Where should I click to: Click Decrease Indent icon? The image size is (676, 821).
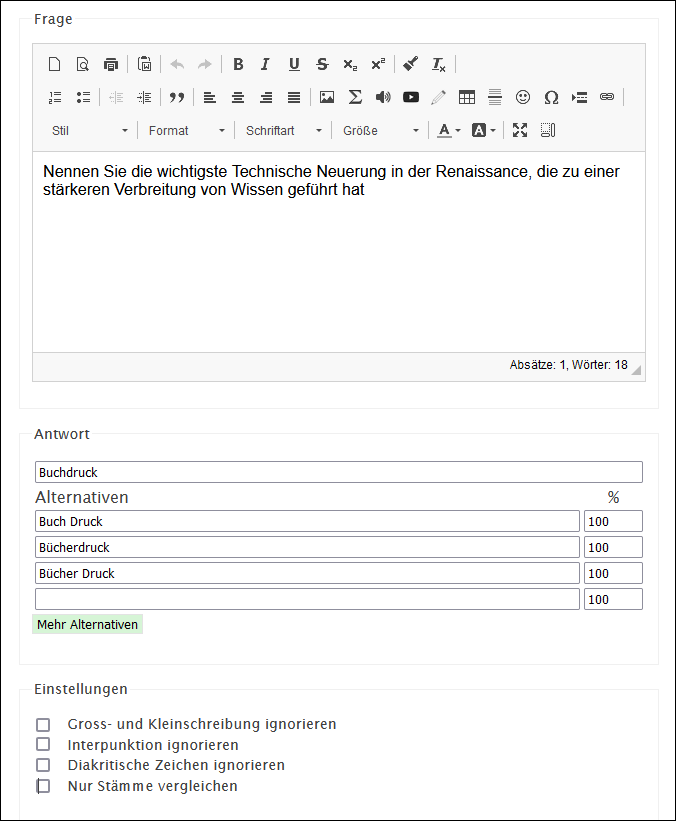coord(116,97)
